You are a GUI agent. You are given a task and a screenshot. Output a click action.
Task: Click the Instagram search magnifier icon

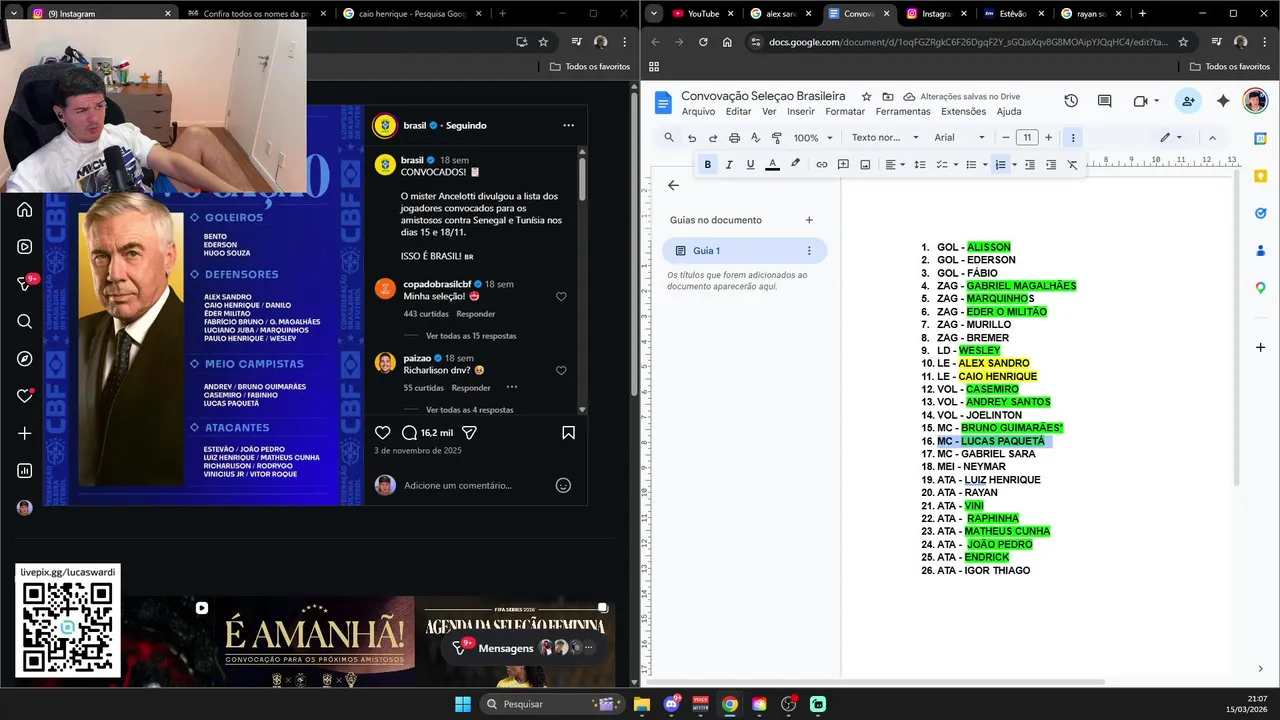pos(25,321)
